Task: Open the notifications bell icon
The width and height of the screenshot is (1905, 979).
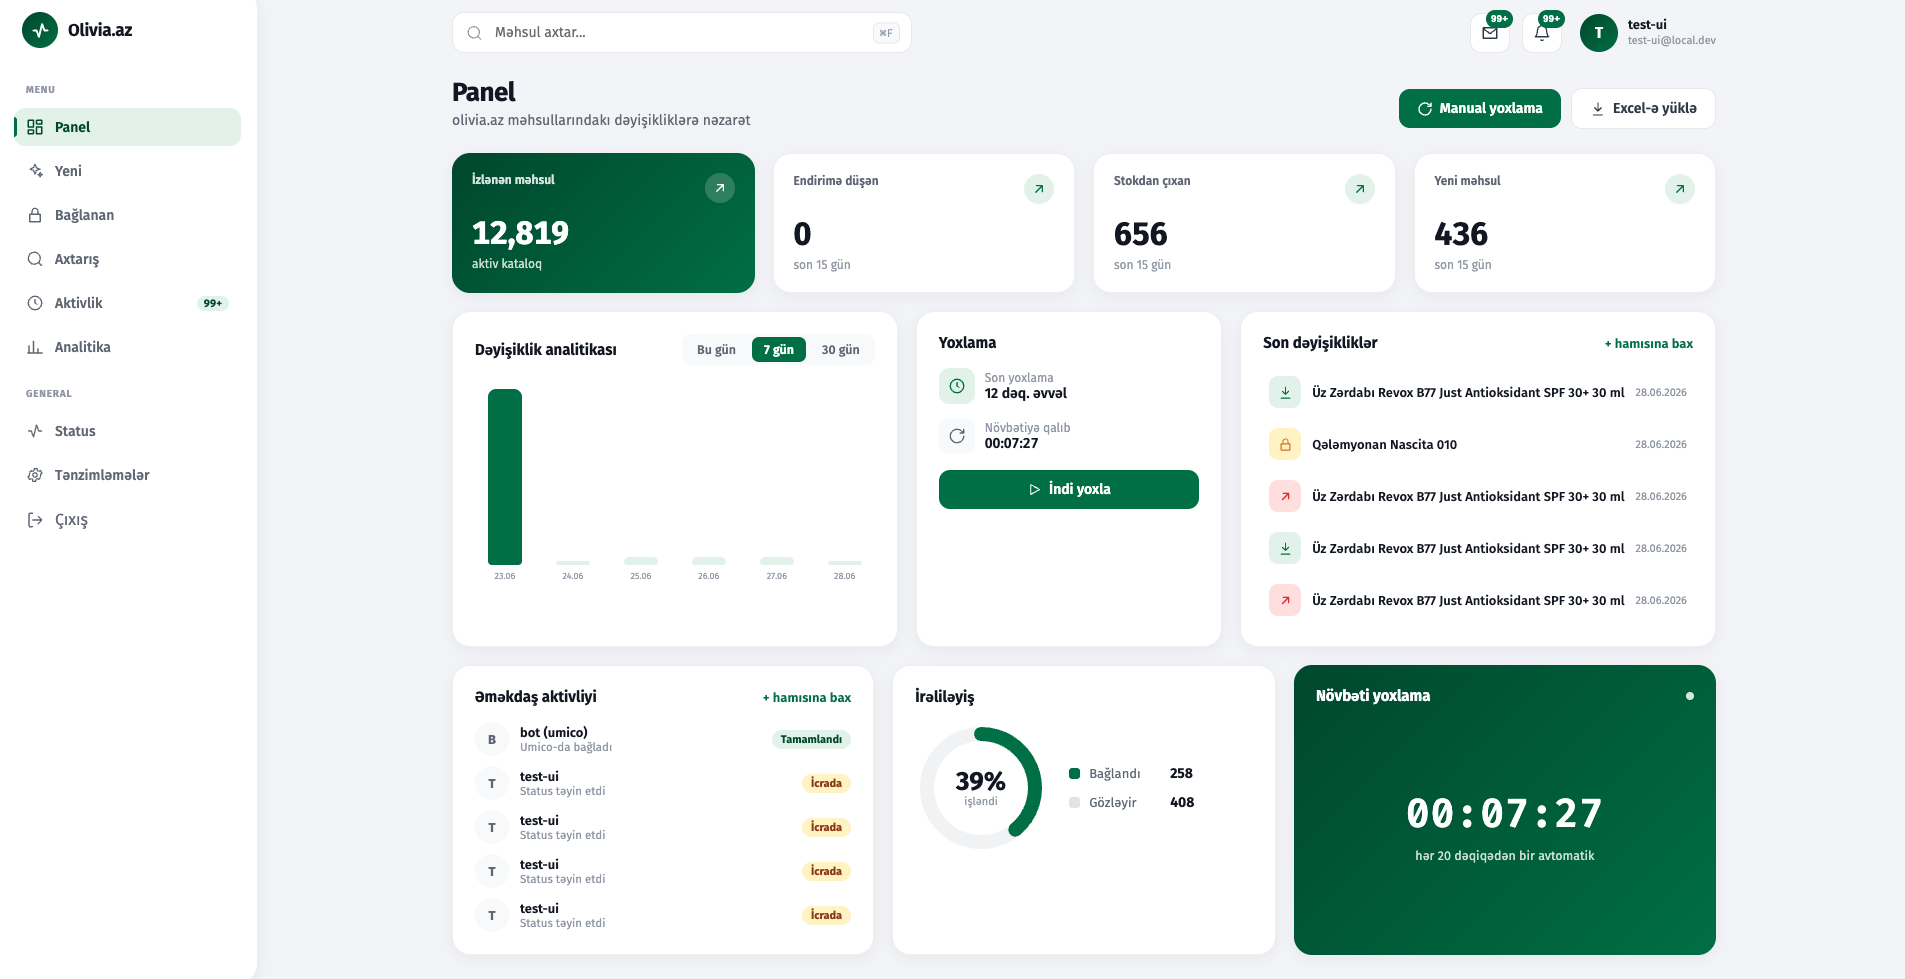Action: [x=1542, y=33]
